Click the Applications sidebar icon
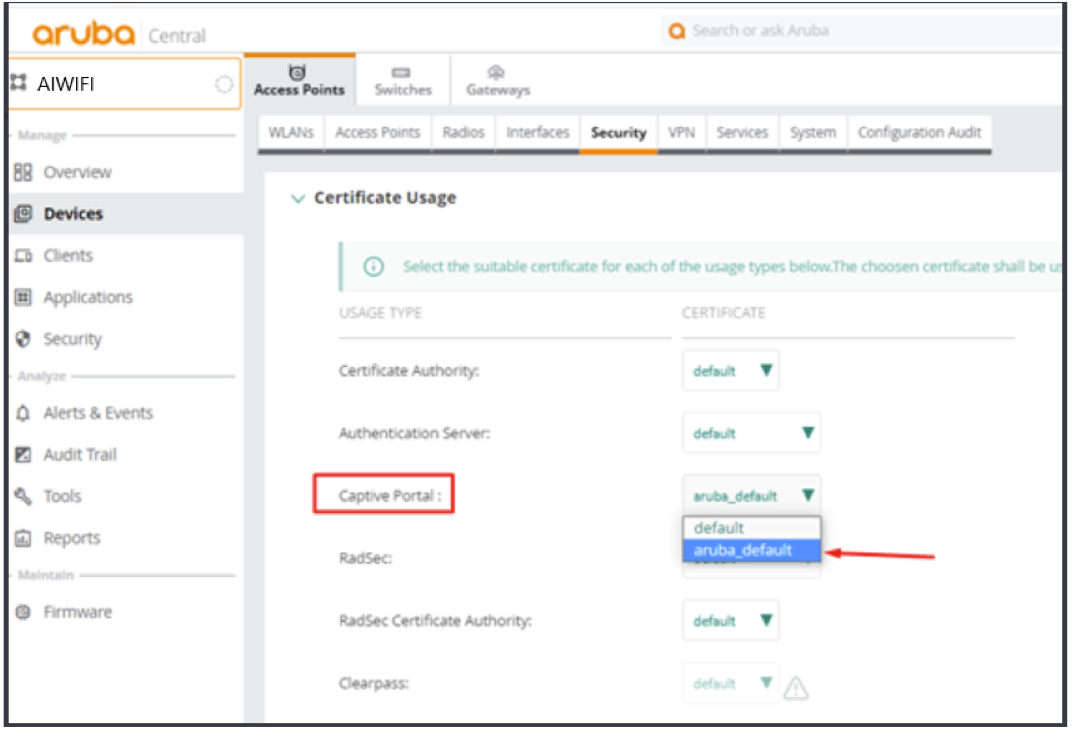This screenshot has width=1073, height=736. (23, 298)
